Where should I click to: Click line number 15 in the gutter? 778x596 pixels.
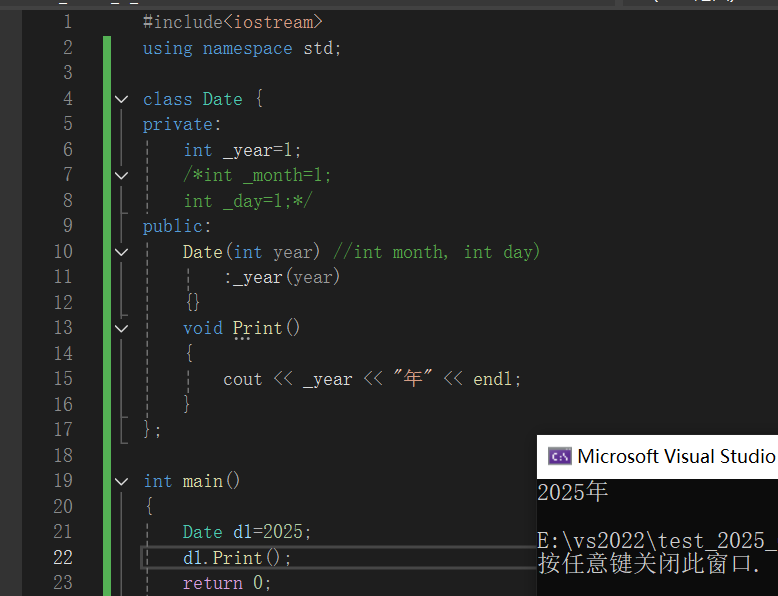coord(63,379)
